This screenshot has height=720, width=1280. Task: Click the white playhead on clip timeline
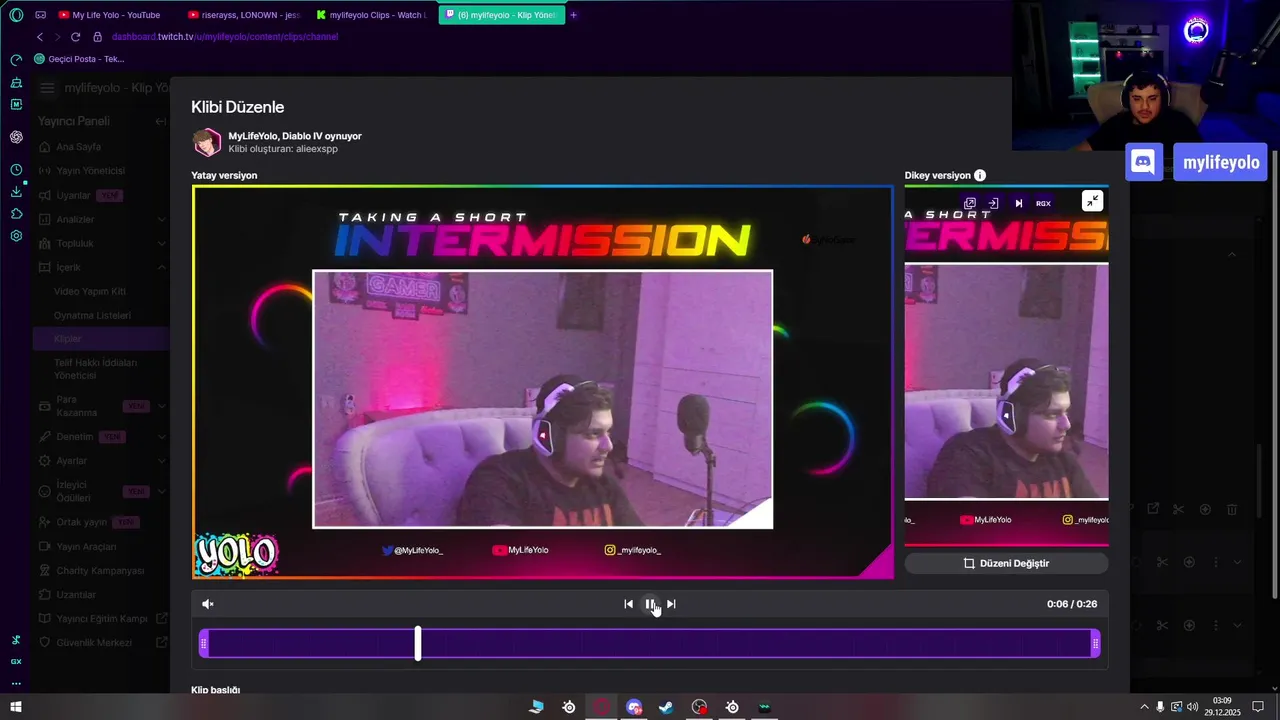pyautogui.click(x=418, y=643)
